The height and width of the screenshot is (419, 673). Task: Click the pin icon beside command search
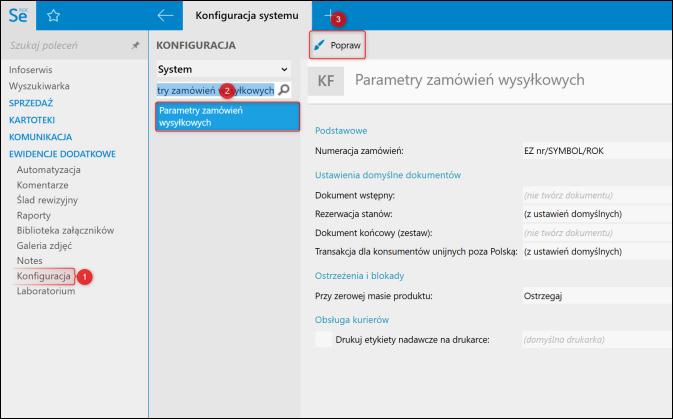pos(135,46)
